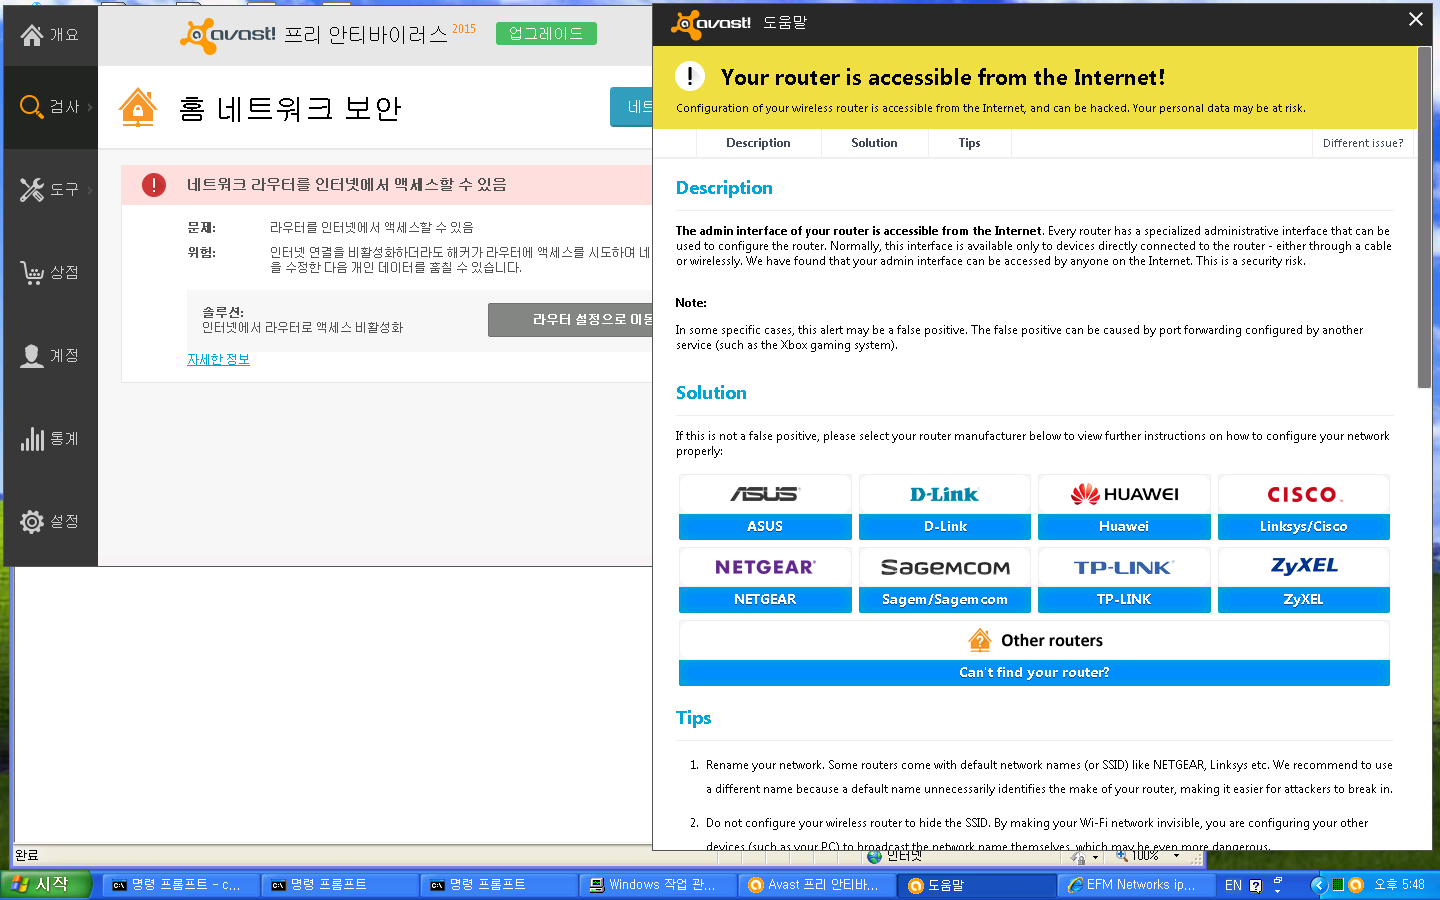Open the 상점 (Store) cart icon
The image size is (1440, 900).
point(32,272)
